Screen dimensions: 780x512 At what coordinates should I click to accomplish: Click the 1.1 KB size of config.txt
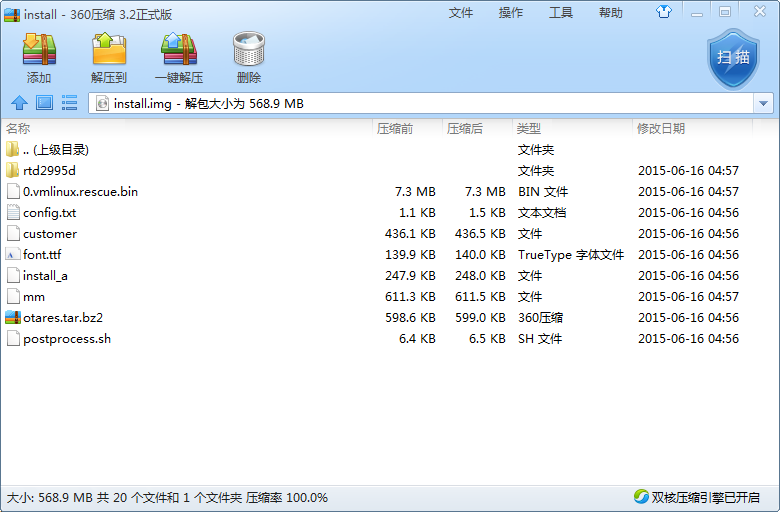click(x=417, y=213)
